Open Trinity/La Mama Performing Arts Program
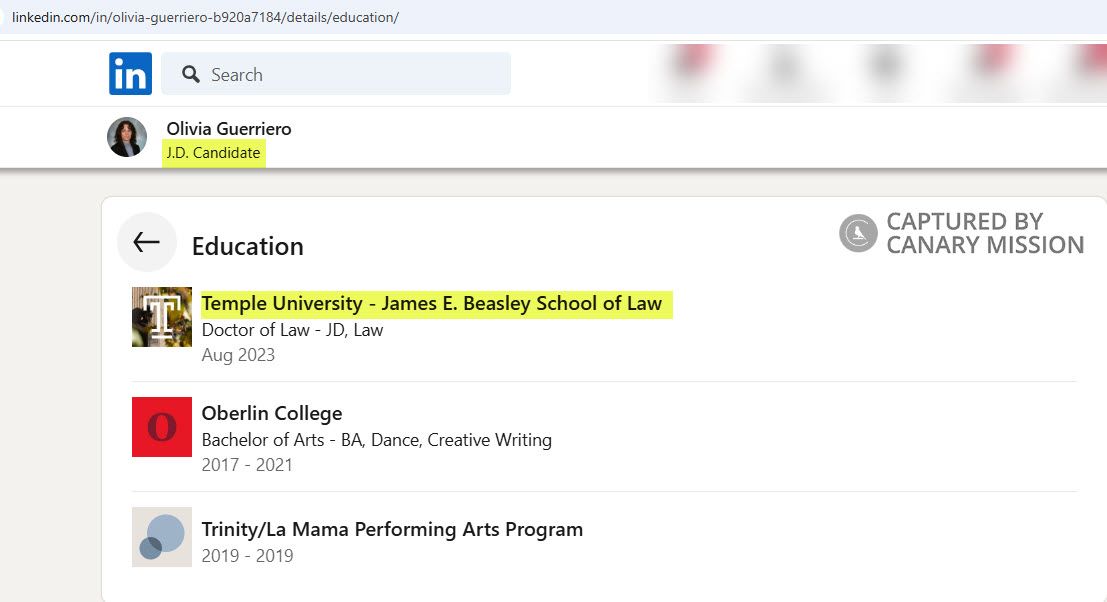 coord(393,529)
